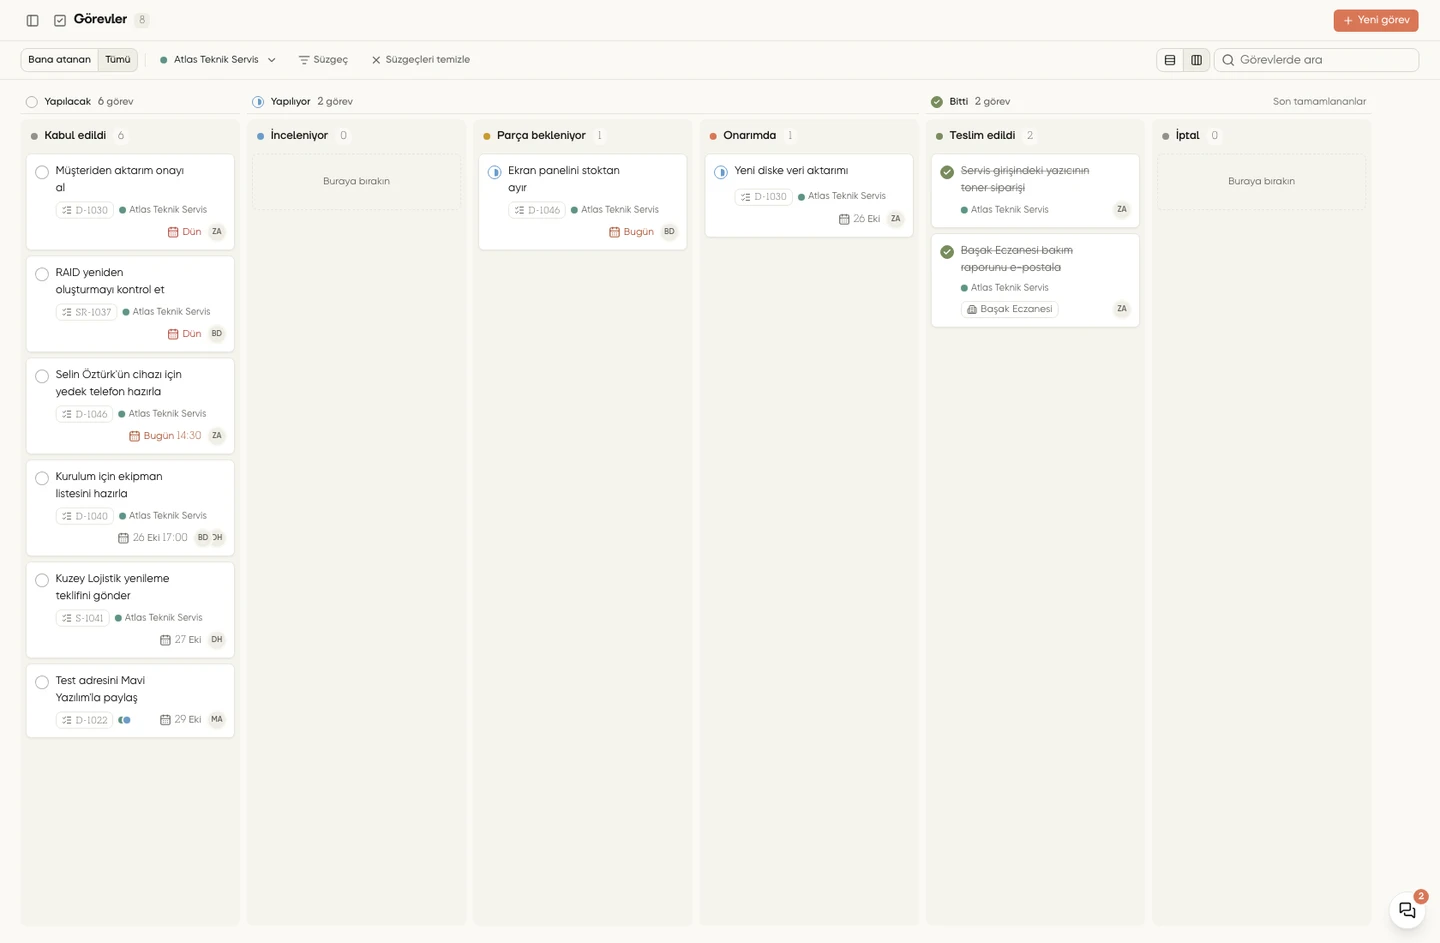Uncheck Servis girişindeki yazıcının toner task
The height and width of the screenshot is (943, 1440).
click(947, 172)
